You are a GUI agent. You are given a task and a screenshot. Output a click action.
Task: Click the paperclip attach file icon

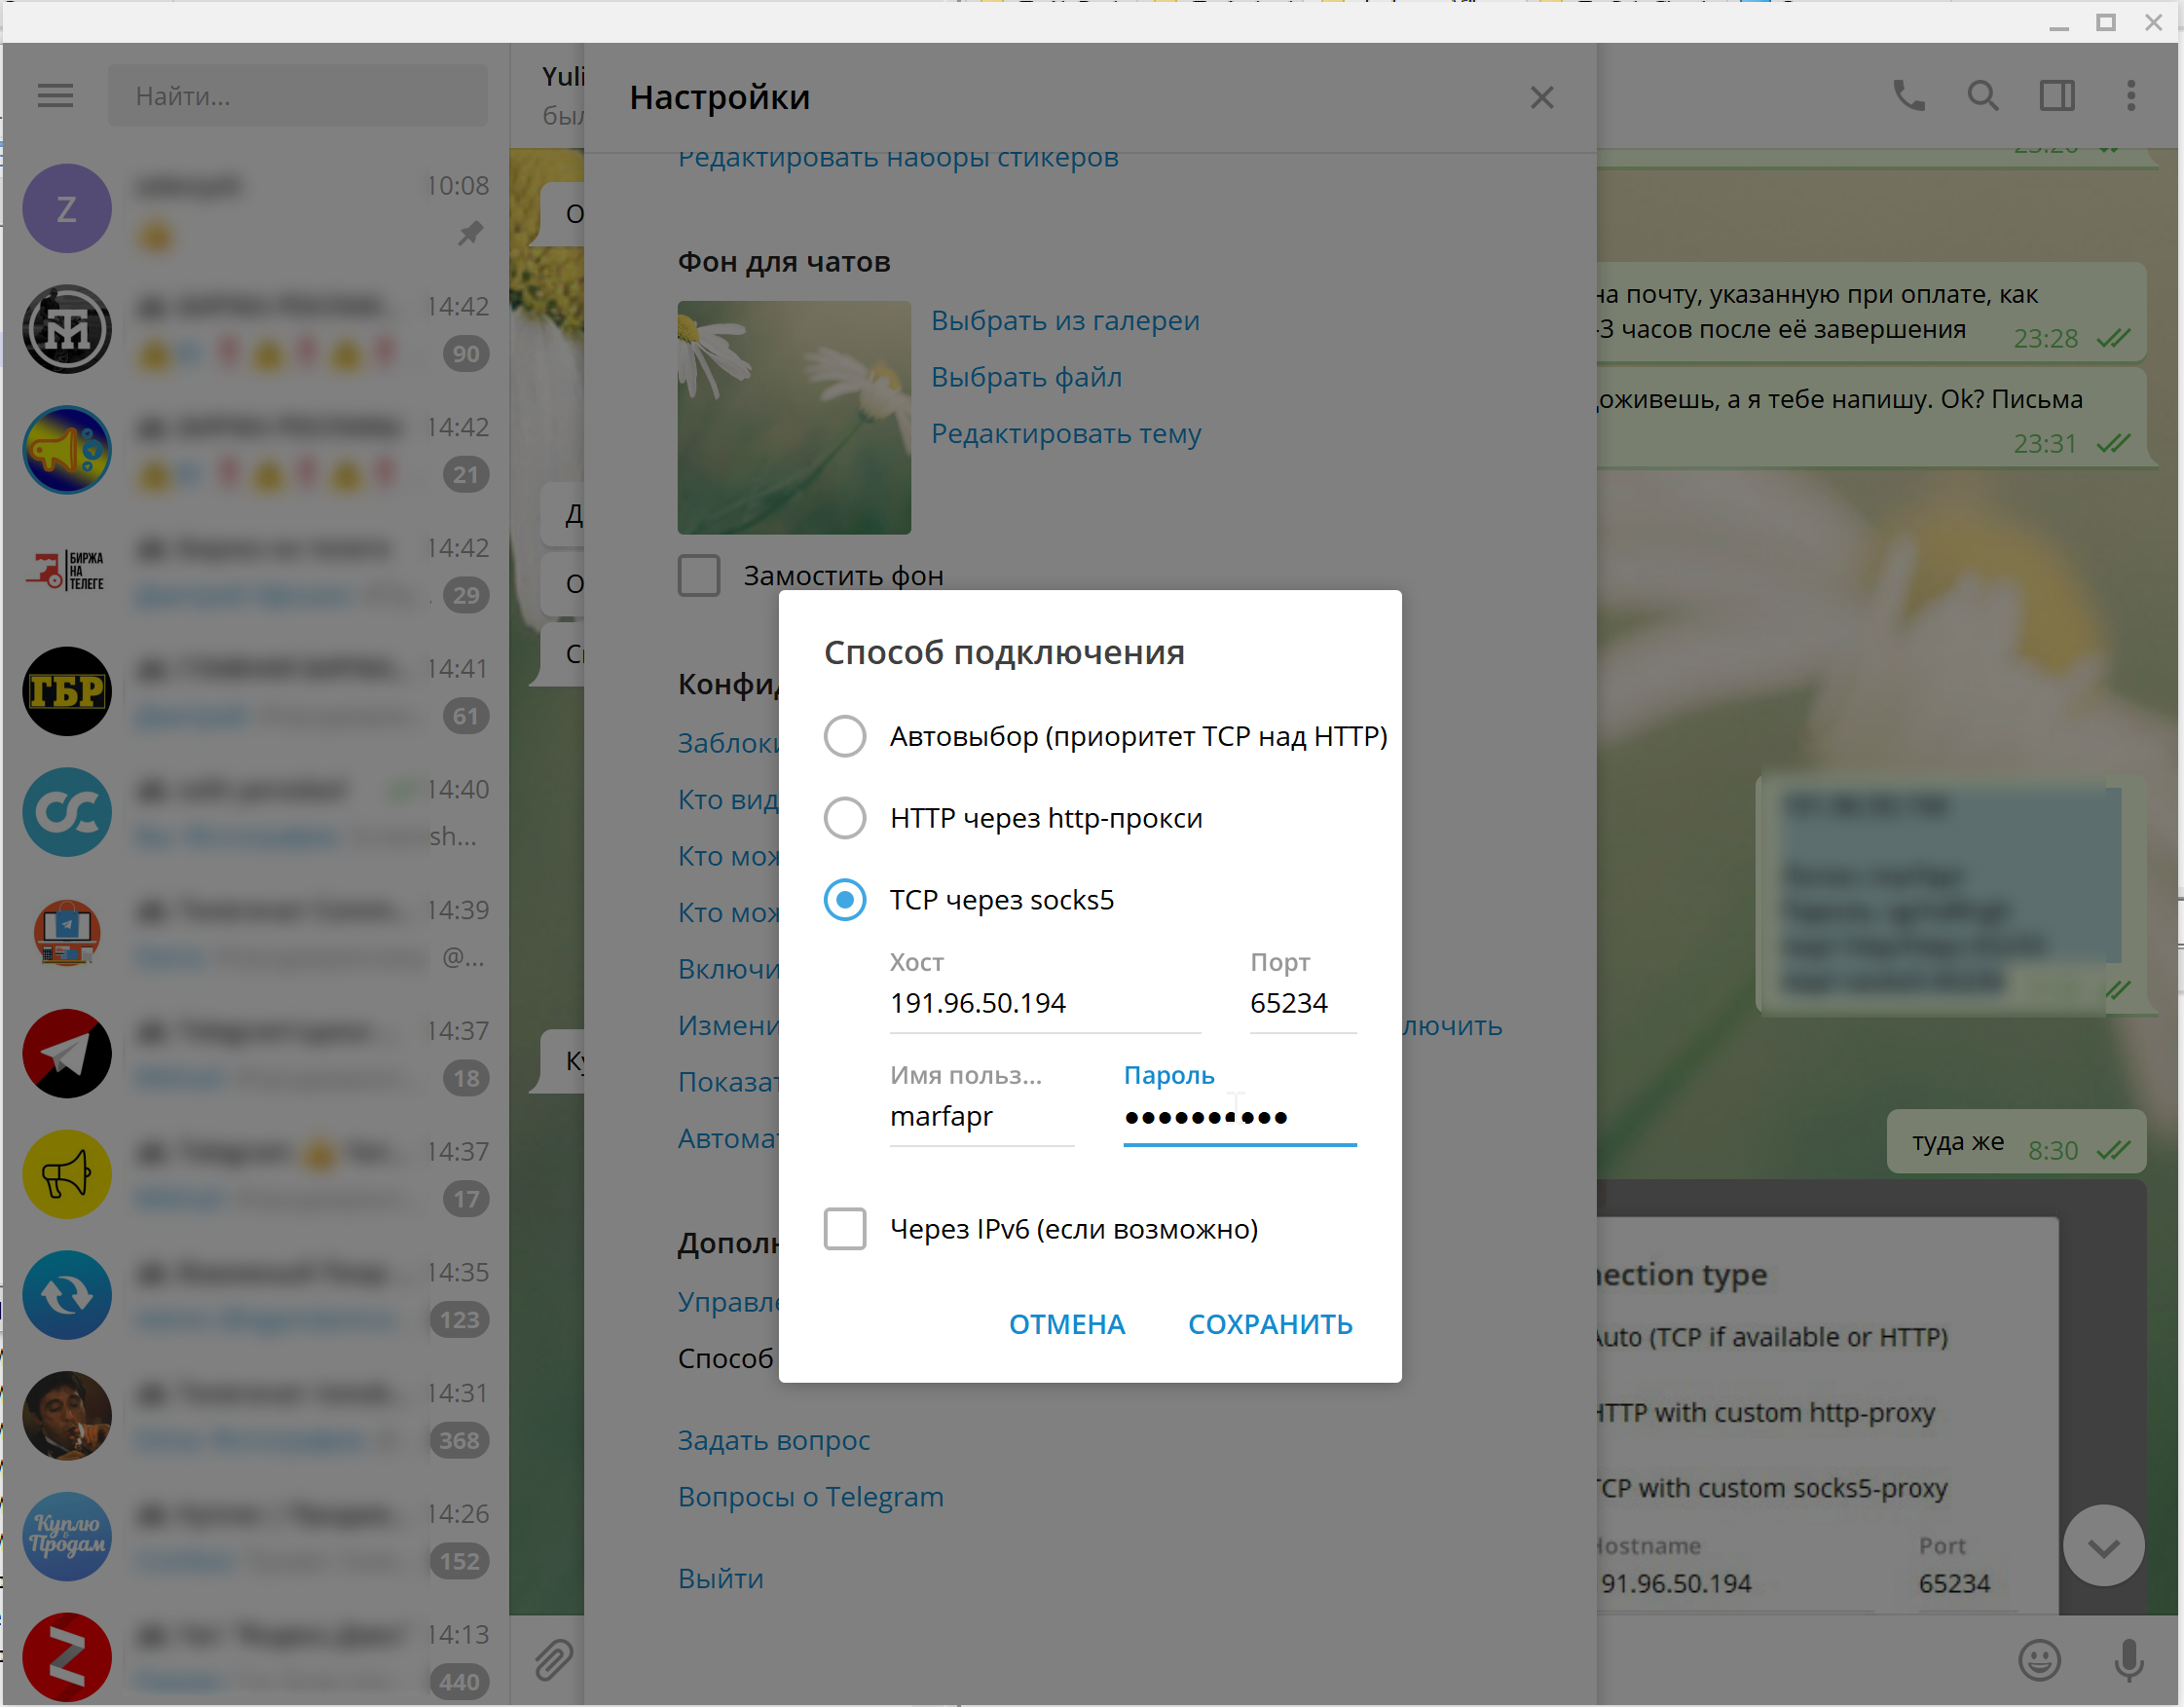click(x=553, y=1660)
